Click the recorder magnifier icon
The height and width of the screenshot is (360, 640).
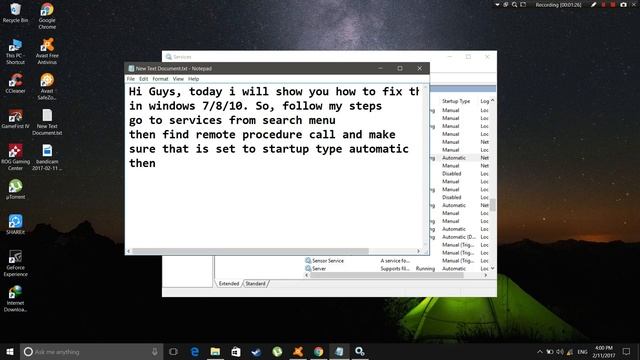click(x=515, y=5)
